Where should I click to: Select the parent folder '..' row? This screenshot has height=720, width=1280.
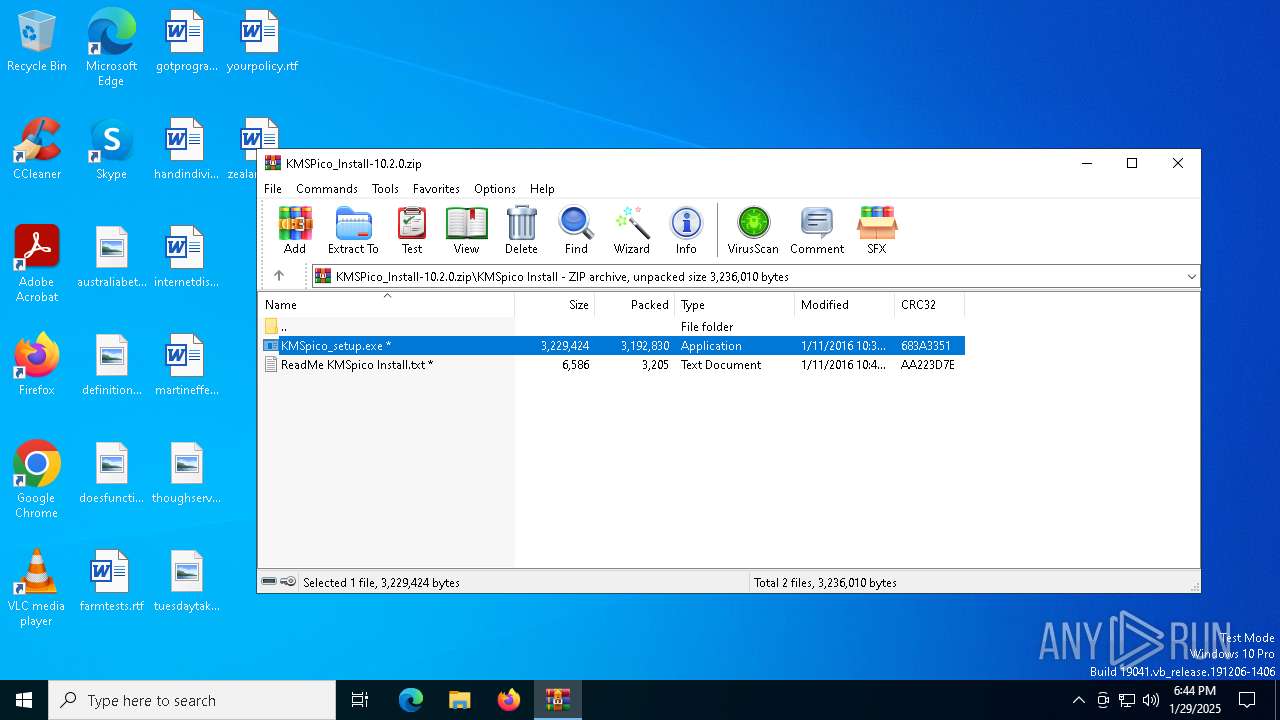(x=612, y=327)
